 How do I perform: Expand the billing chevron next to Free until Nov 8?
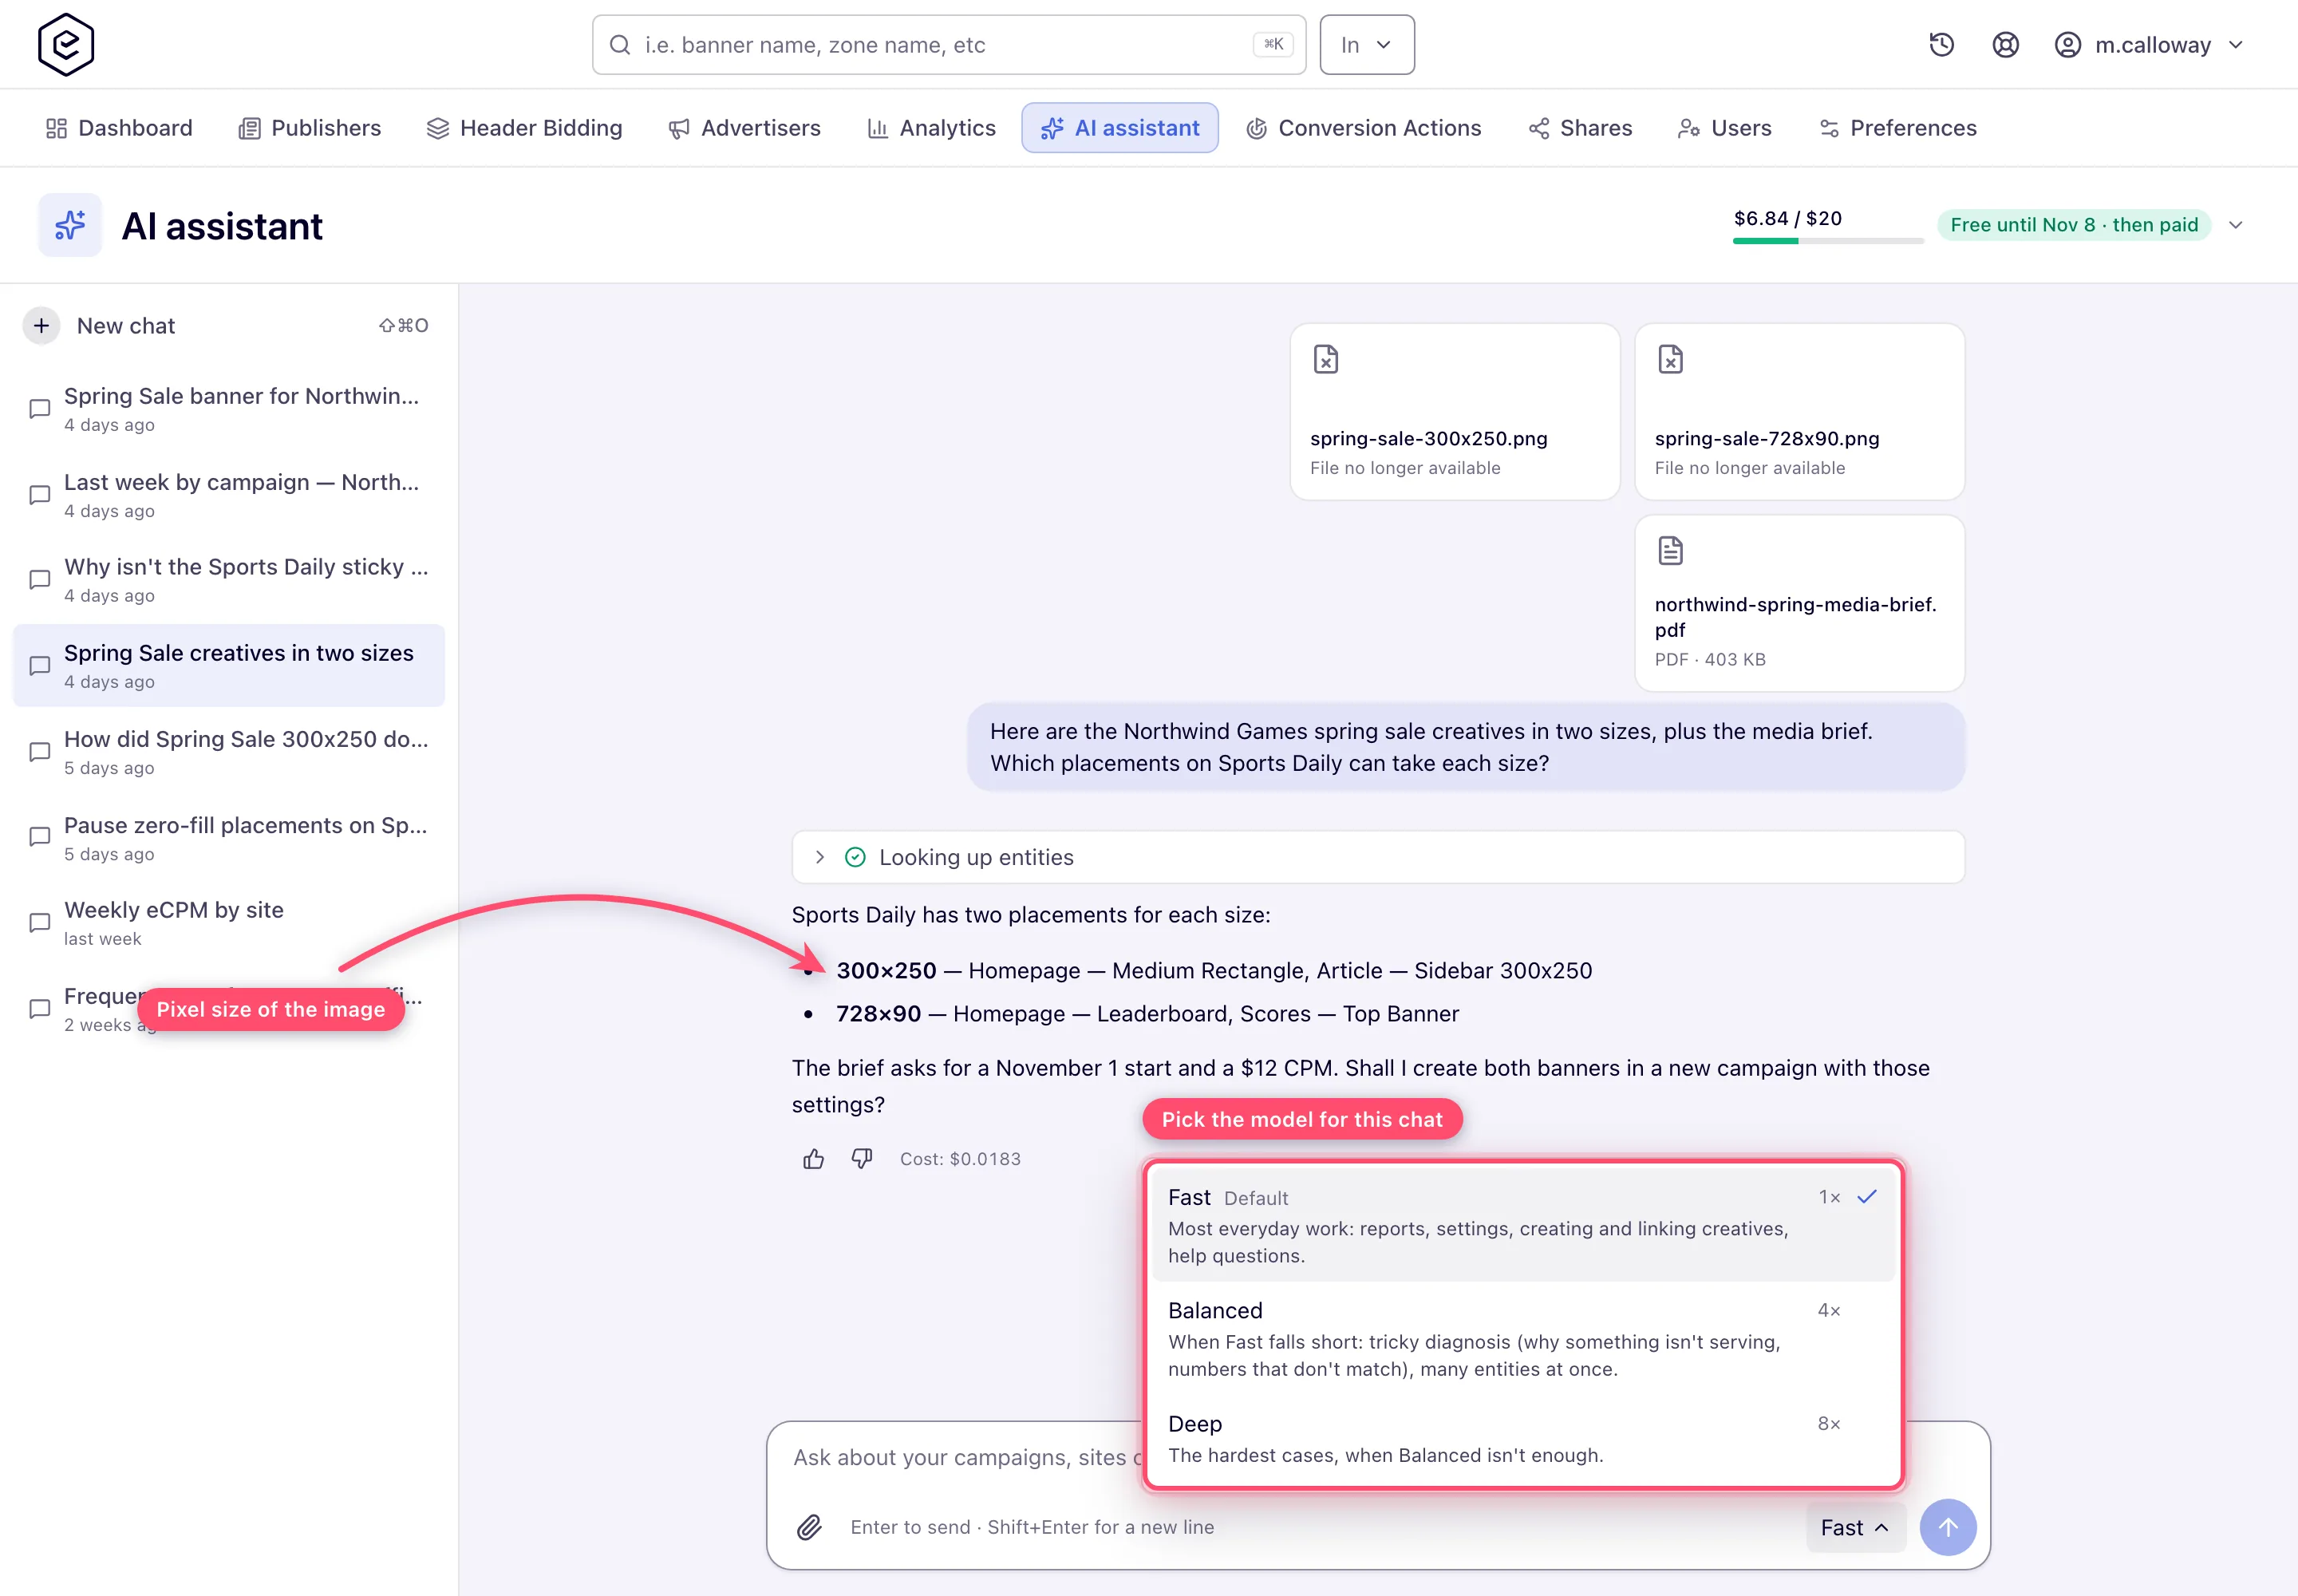(2236, 225)
